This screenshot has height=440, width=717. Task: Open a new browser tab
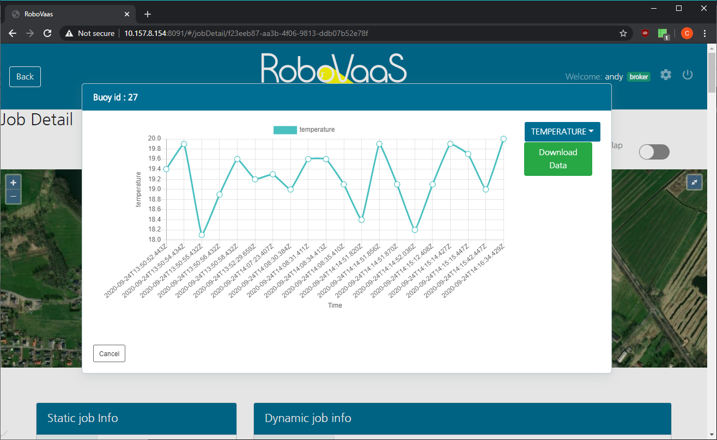click(148, 14)
